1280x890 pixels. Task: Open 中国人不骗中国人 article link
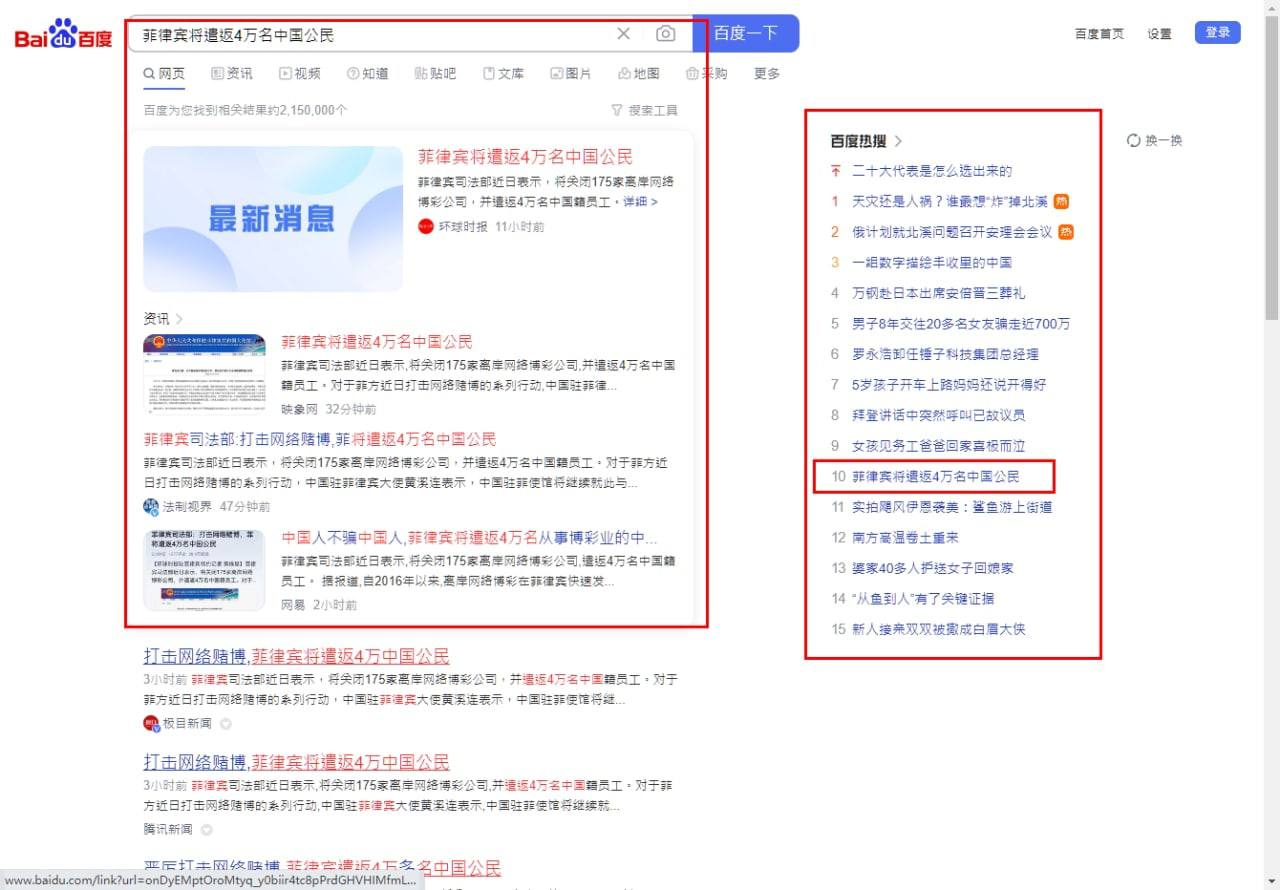[x=469, y=537]
